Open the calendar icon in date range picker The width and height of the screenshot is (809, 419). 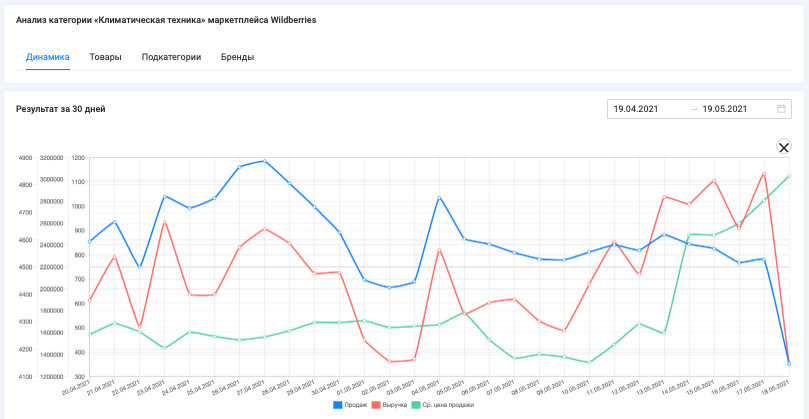781,109
